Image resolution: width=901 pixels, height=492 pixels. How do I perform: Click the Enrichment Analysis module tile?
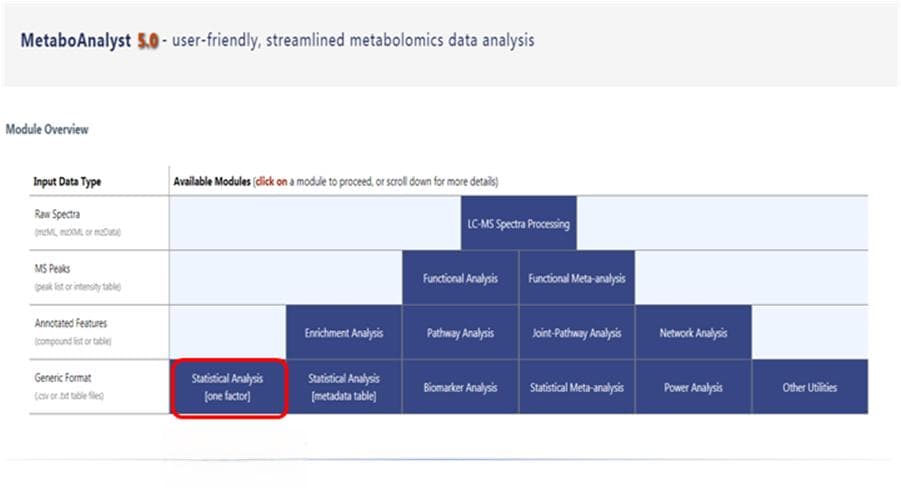344,332
